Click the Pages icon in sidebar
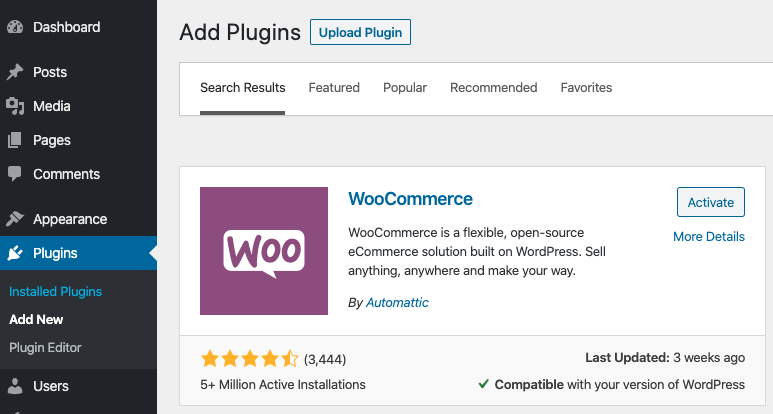 (15, 140)
